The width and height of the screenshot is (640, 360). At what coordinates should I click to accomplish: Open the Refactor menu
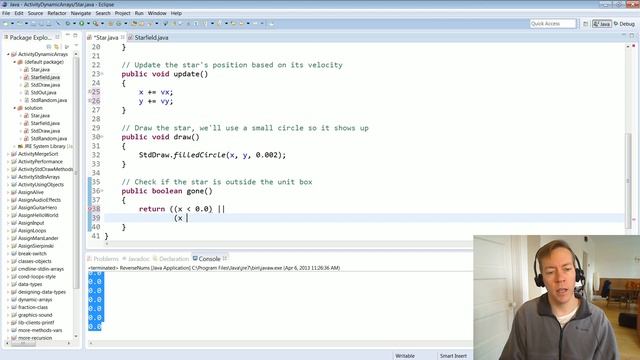click(57, 13)
